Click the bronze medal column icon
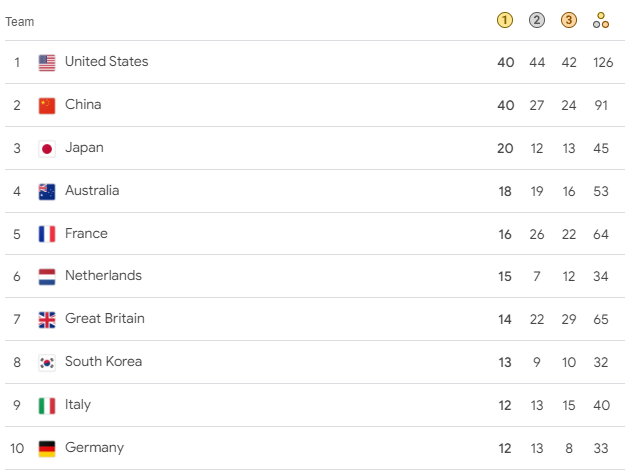Image resolution: width=629 pixels, height=476 pixels. click(569, 20)
